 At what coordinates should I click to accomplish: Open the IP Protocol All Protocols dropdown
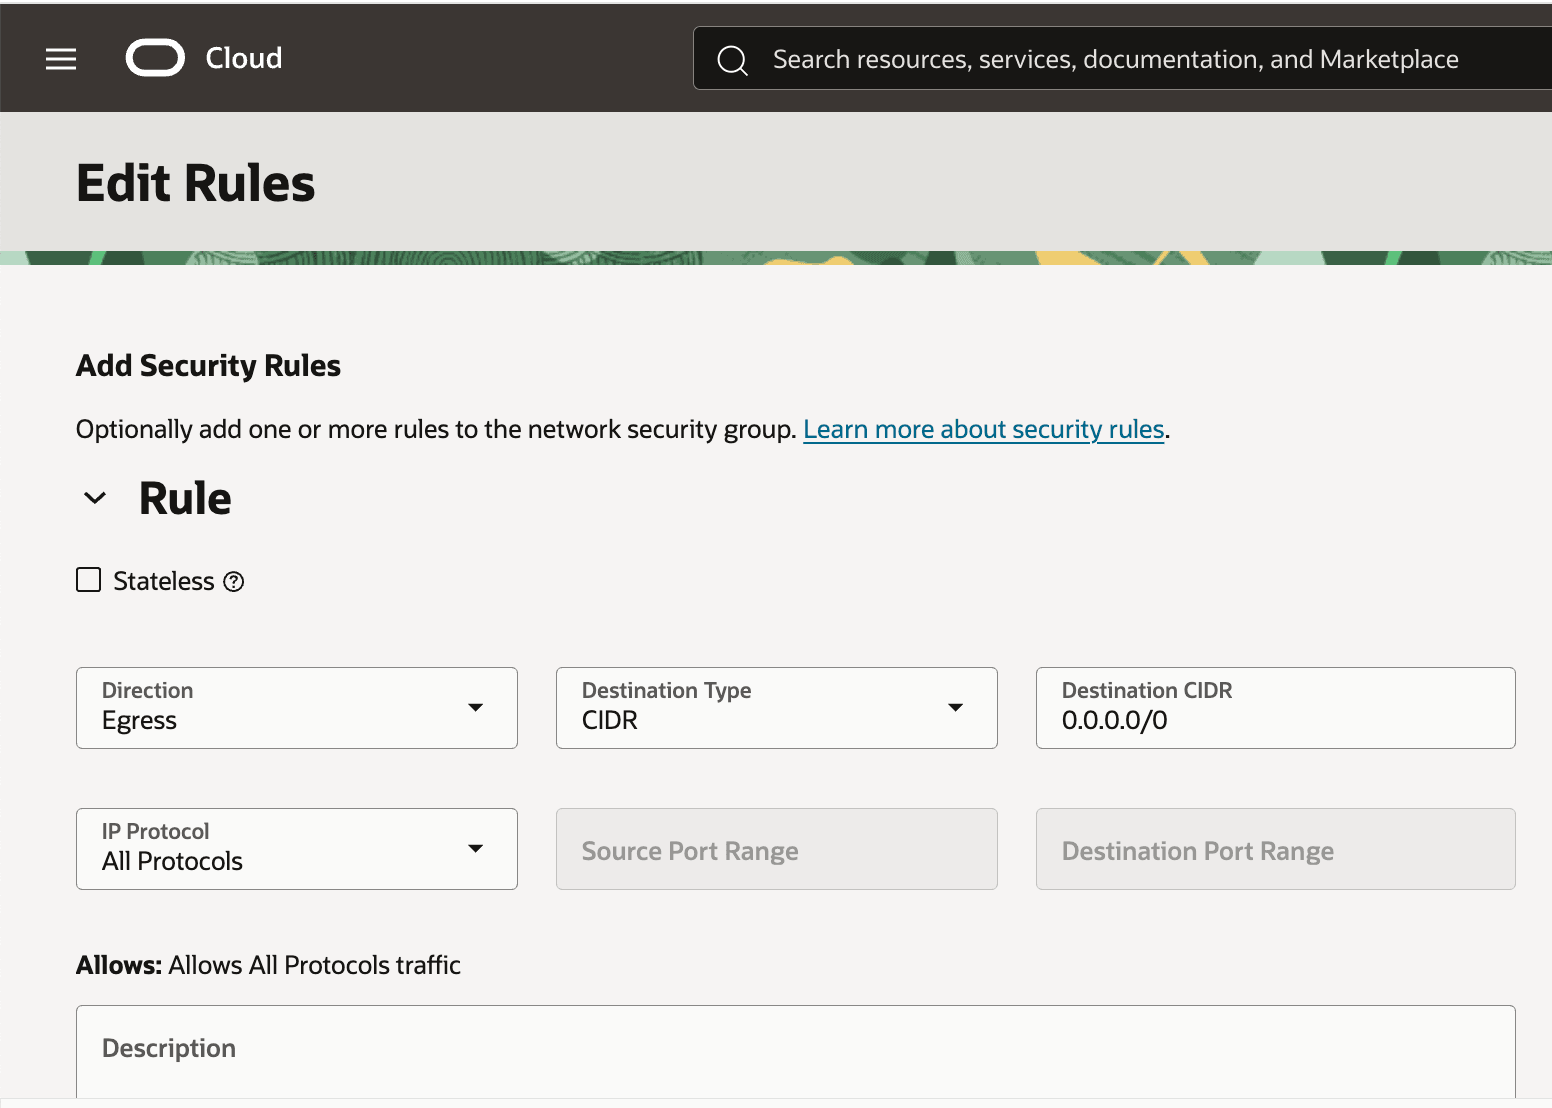pyautogui.click(x=296, y=848)
